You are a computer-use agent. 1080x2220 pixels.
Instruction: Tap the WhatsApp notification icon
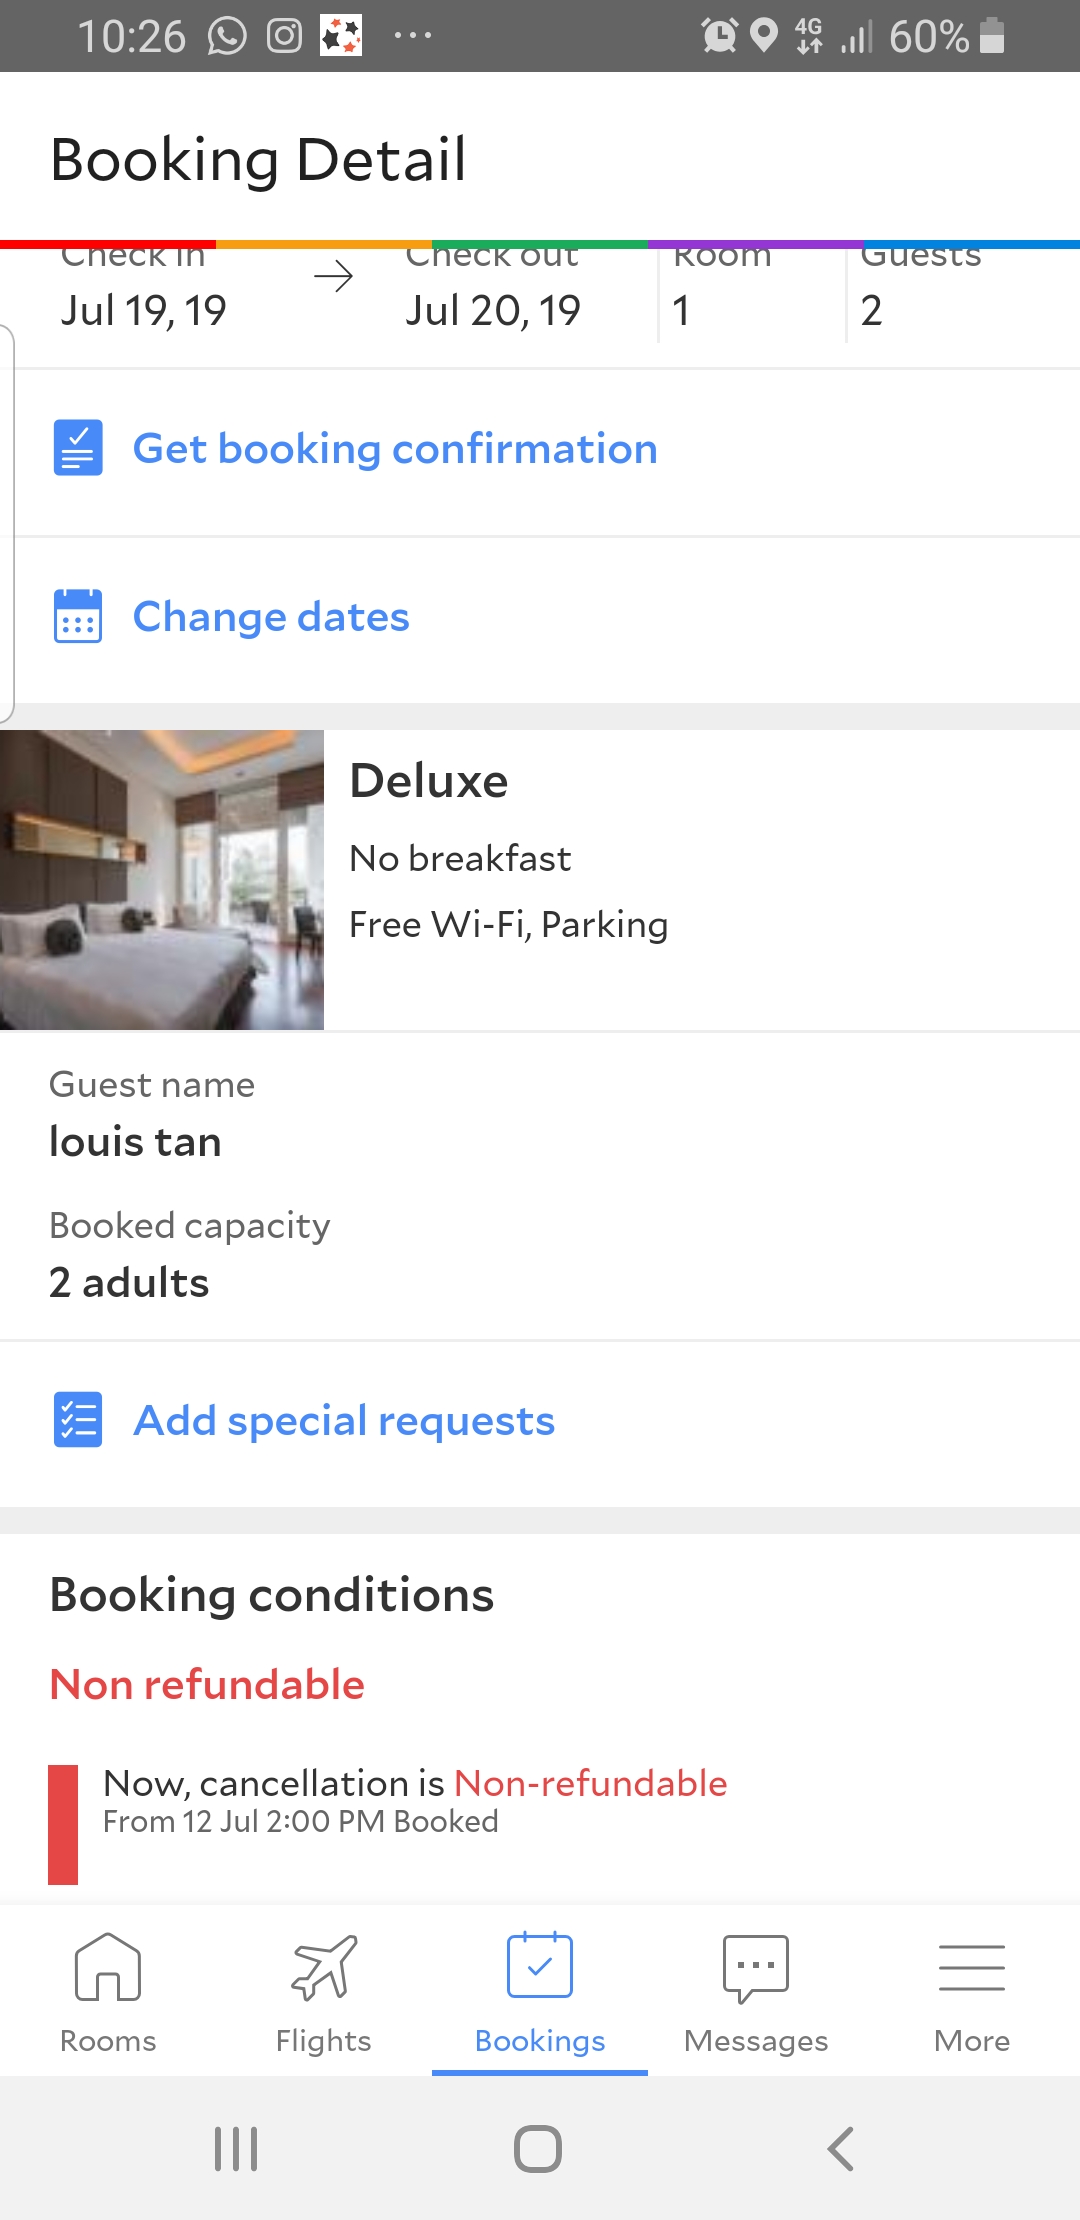pos(227,37)
